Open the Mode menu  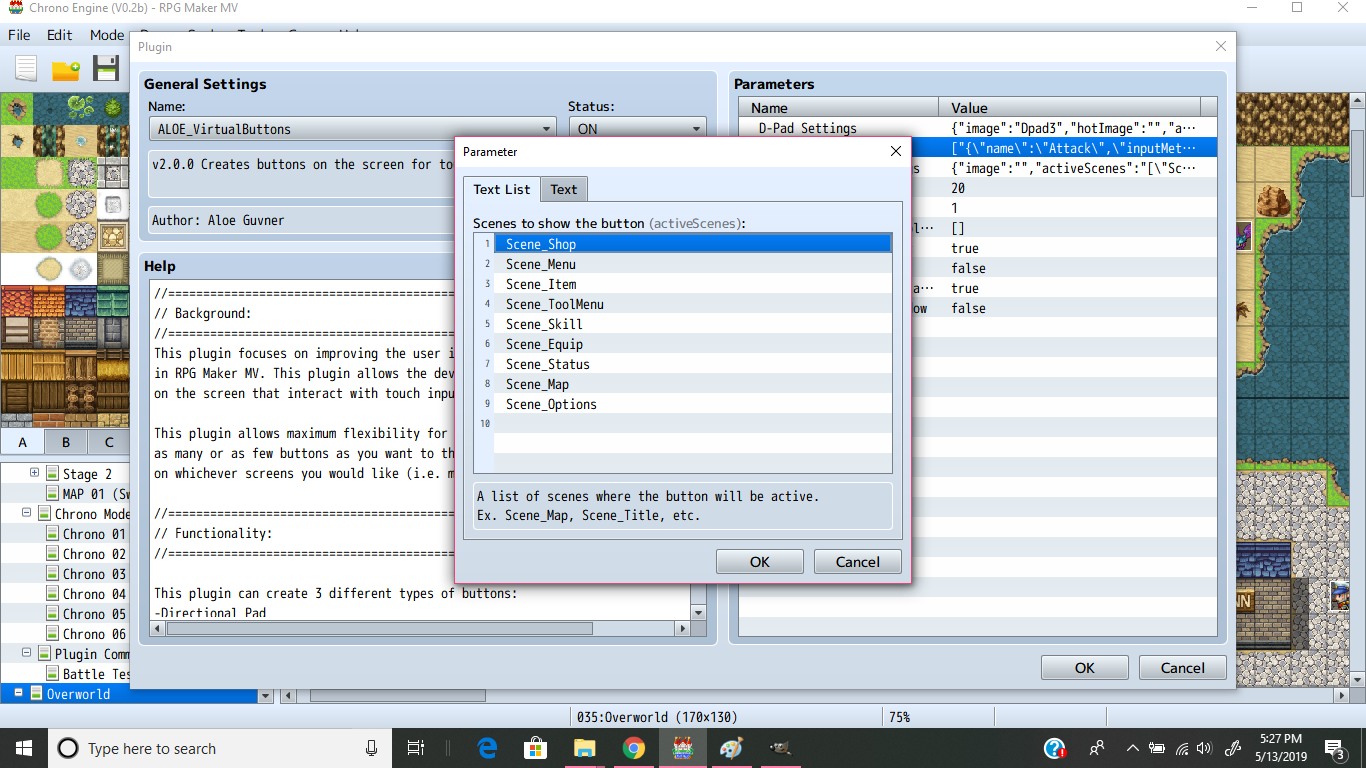pos(107,34)
